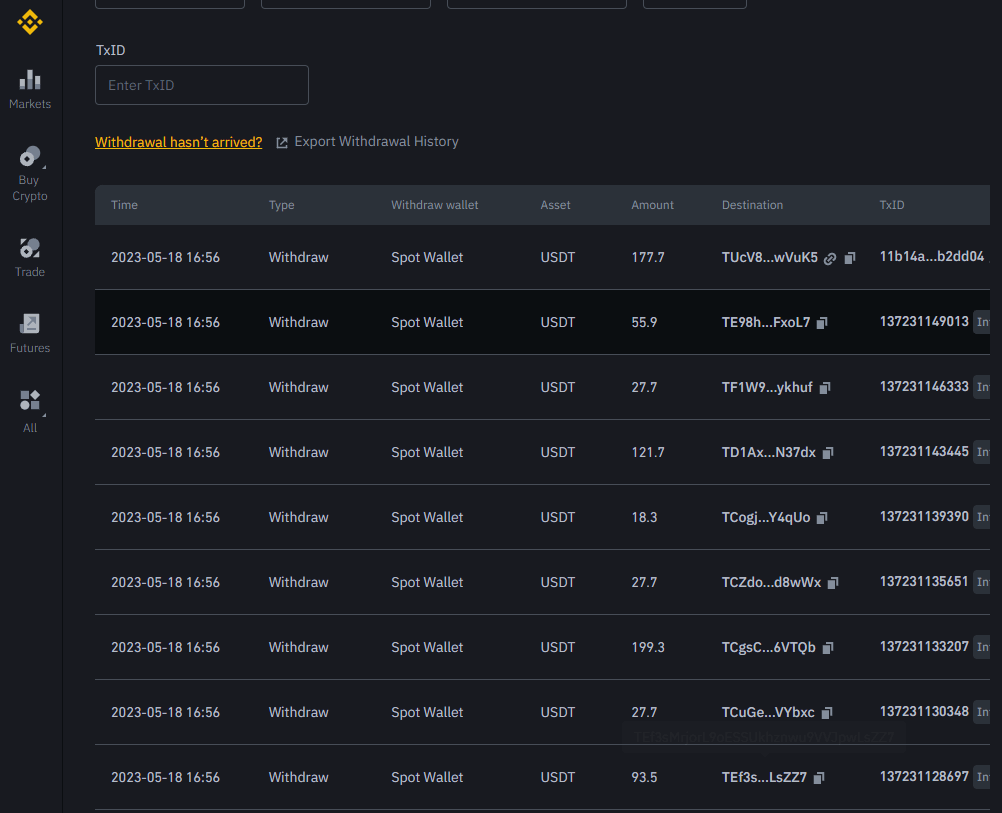The height and width of the screenshot is (813, 1002).
Task: Copy destination address TCZdo...d8wWx
Action: 833,583
